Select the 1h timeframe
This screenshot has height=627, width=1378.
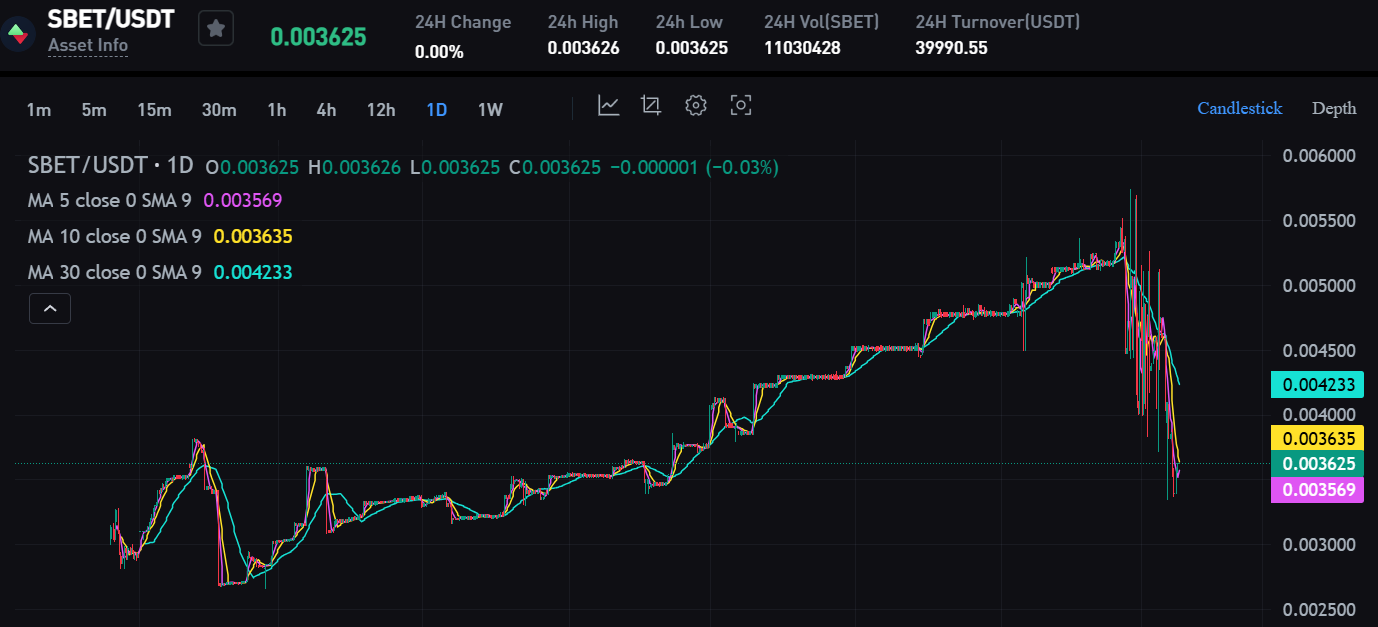click(x=277, y=110)
